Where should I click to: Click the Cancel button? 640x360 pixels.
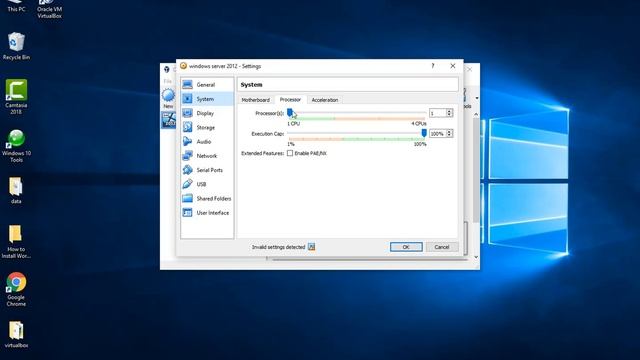(442, 247)
